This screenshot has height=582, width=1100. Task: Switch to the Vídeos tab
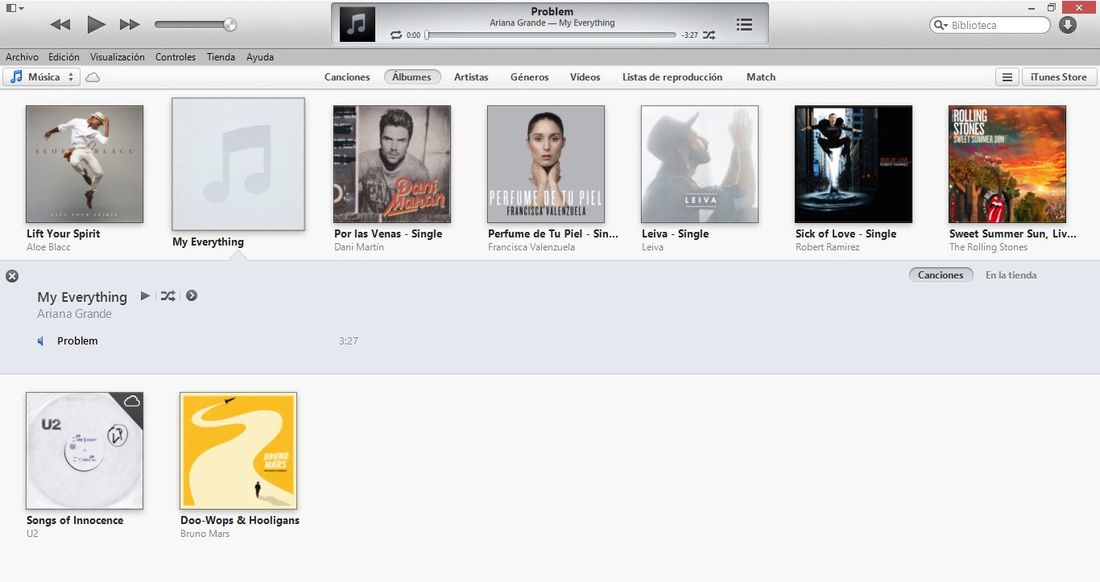tap(584, 77)
